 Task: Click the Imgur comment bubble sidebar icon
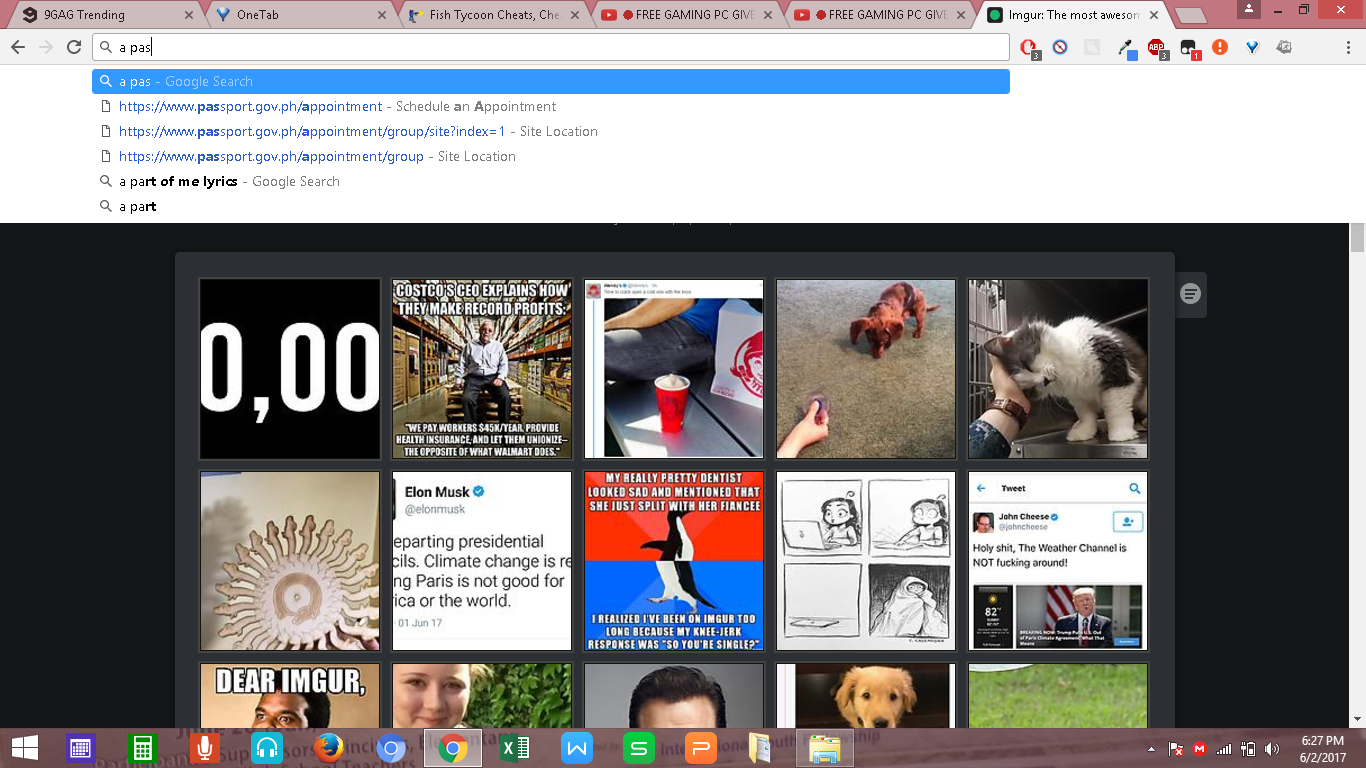click(x=1190, y=294)
